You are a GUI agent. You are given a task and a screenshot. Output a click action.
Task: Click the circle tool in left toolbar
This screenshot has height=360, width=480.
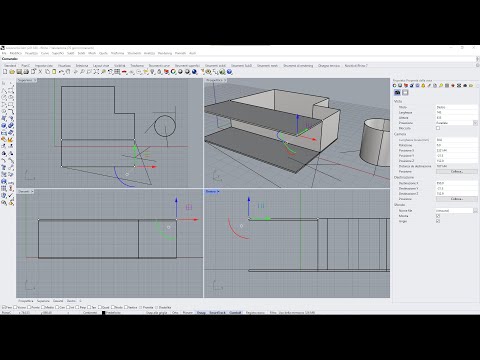[x=4, y=97]
